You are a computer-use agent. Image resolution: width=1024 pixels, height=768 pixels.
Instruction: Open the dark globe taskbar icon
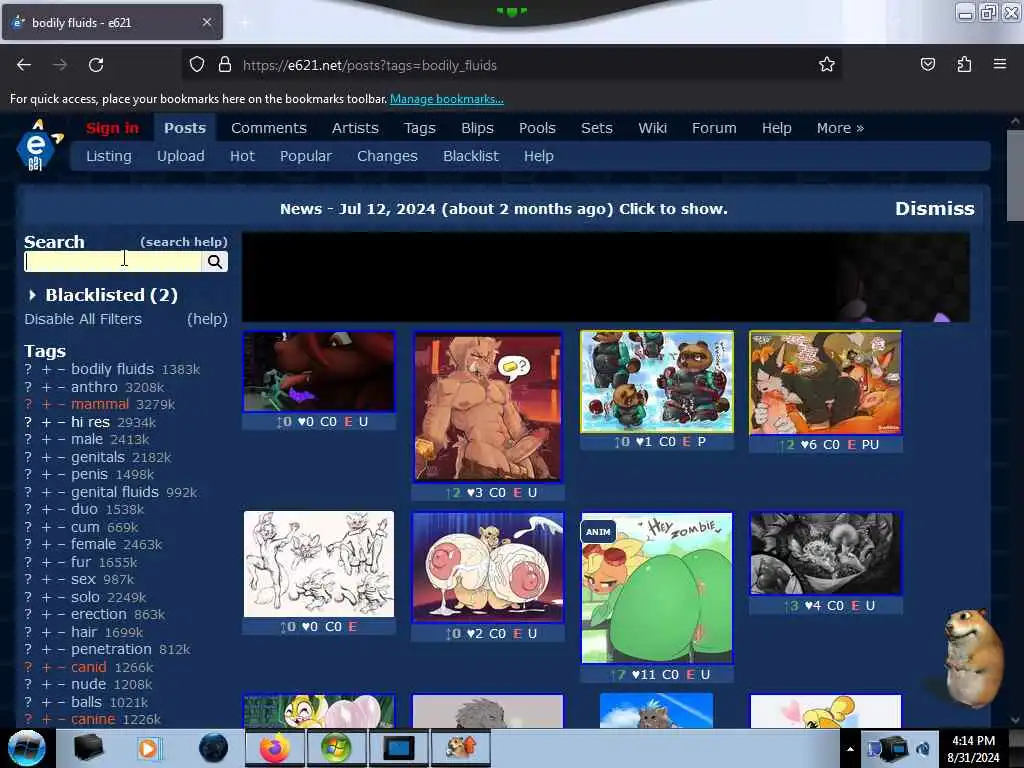(214, 748)
